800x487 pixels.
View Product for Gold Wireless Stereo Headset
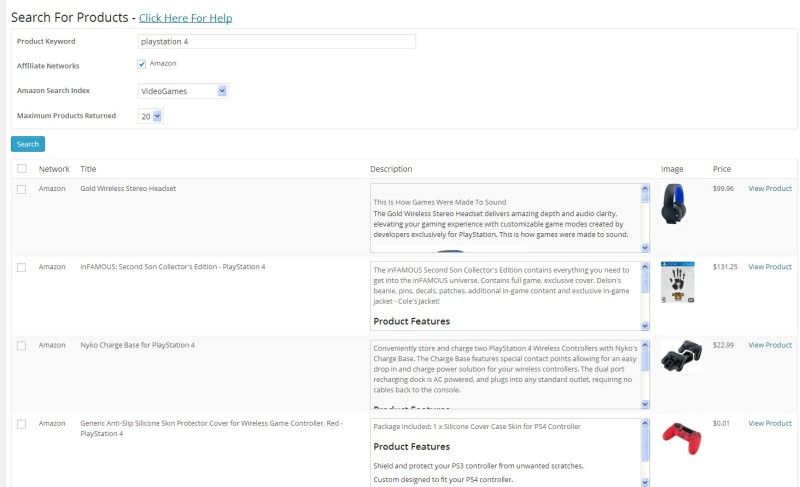point(770,188)
